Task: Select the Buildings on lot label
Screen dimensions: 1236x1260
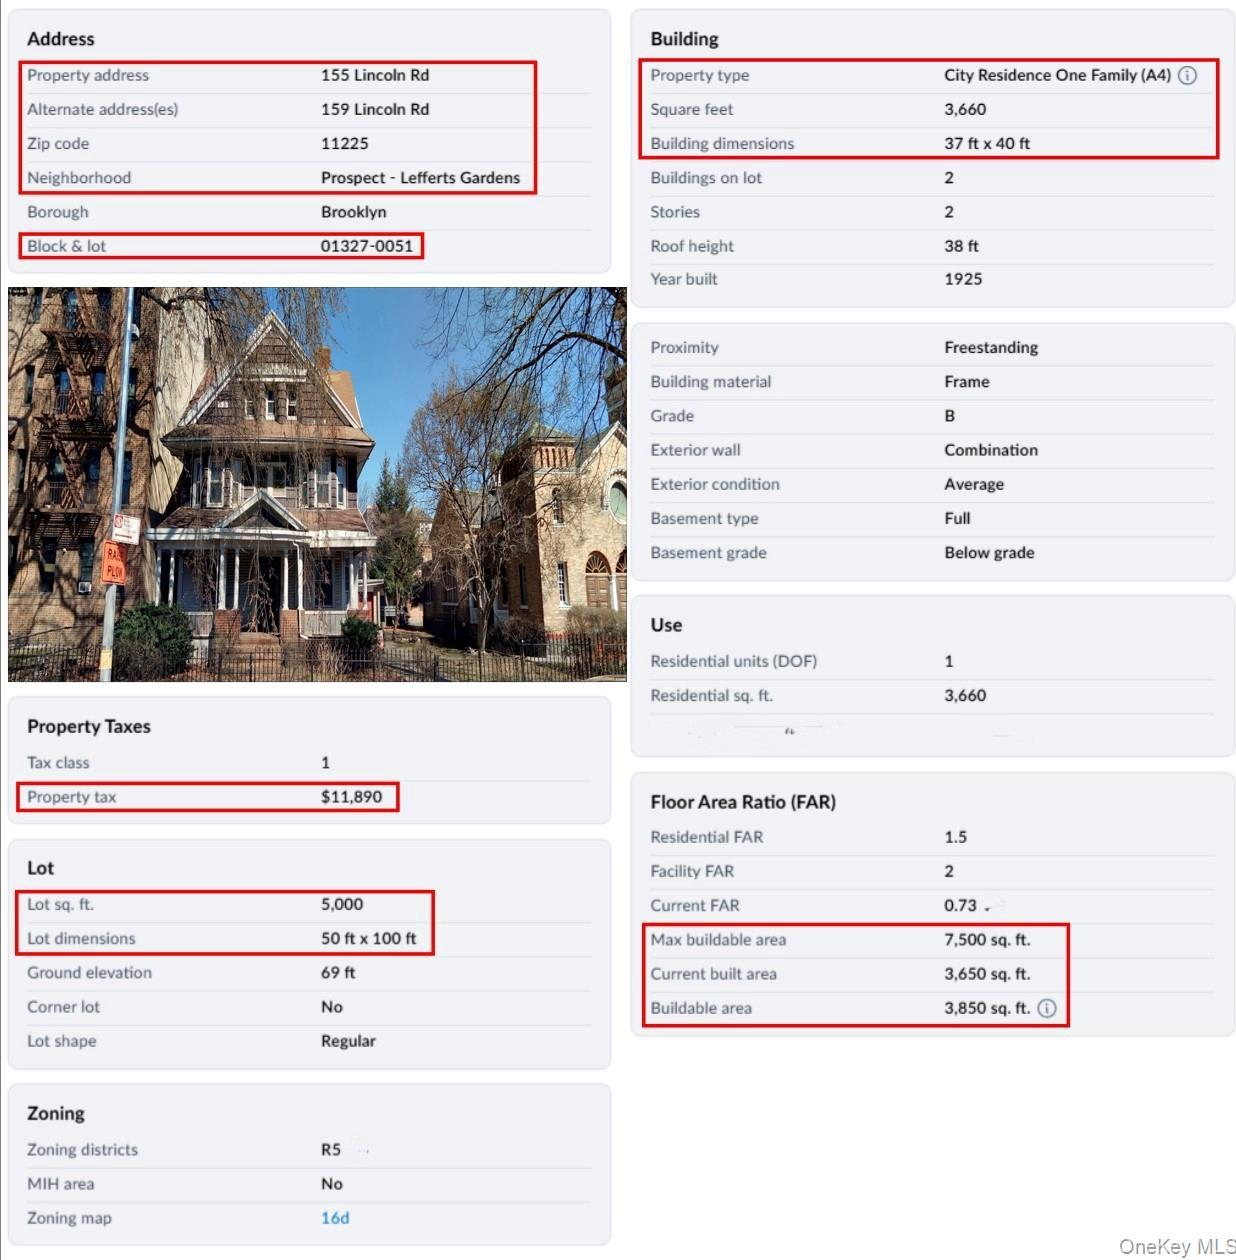Action: pyautogui.click(x=706, y=178)
